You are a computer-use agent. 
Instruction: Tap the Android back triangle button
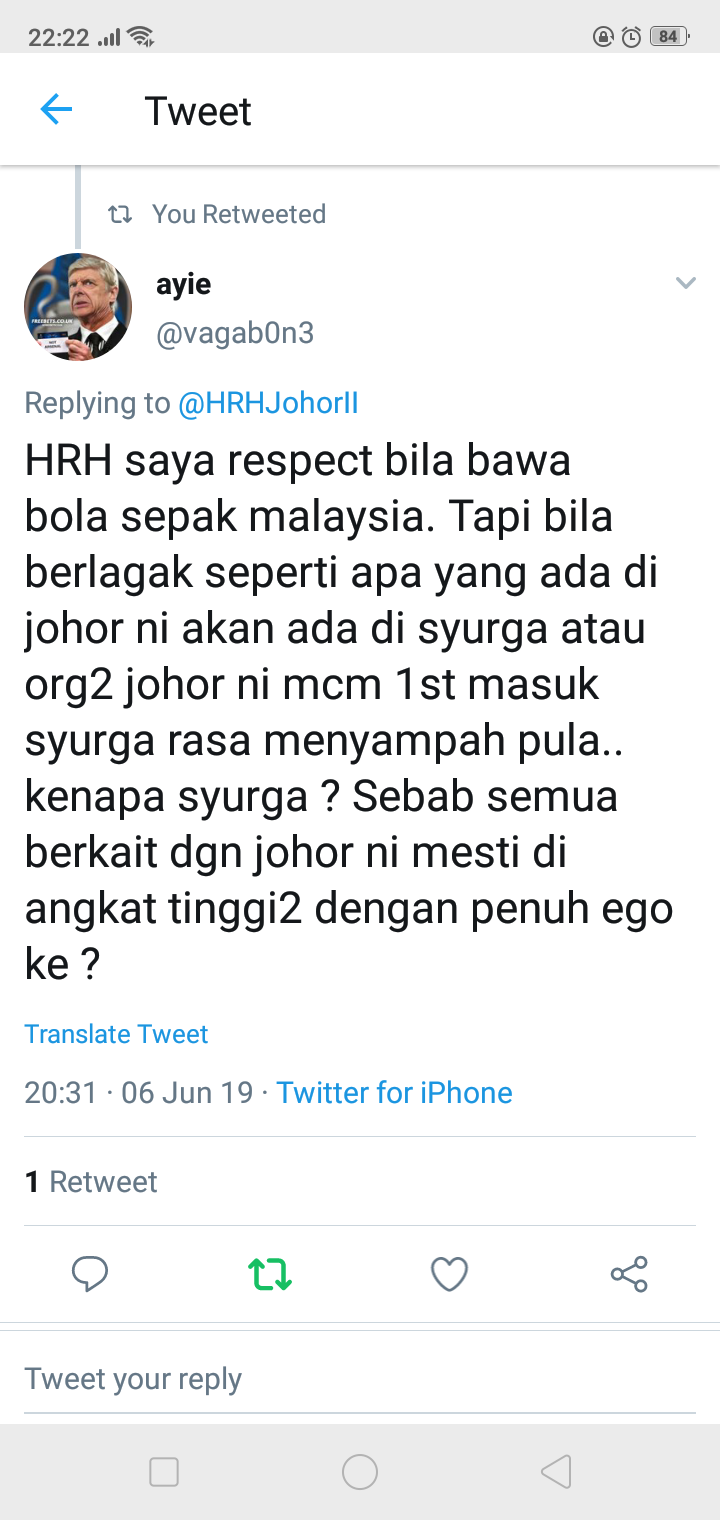pos(555,1471)
